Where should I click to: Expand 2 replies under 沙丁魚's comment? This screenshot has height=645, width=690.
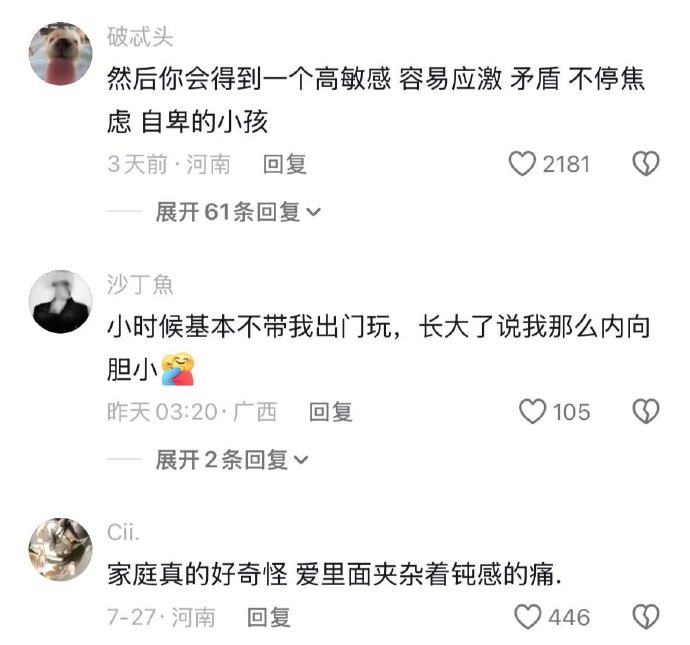tap(232, 460)
